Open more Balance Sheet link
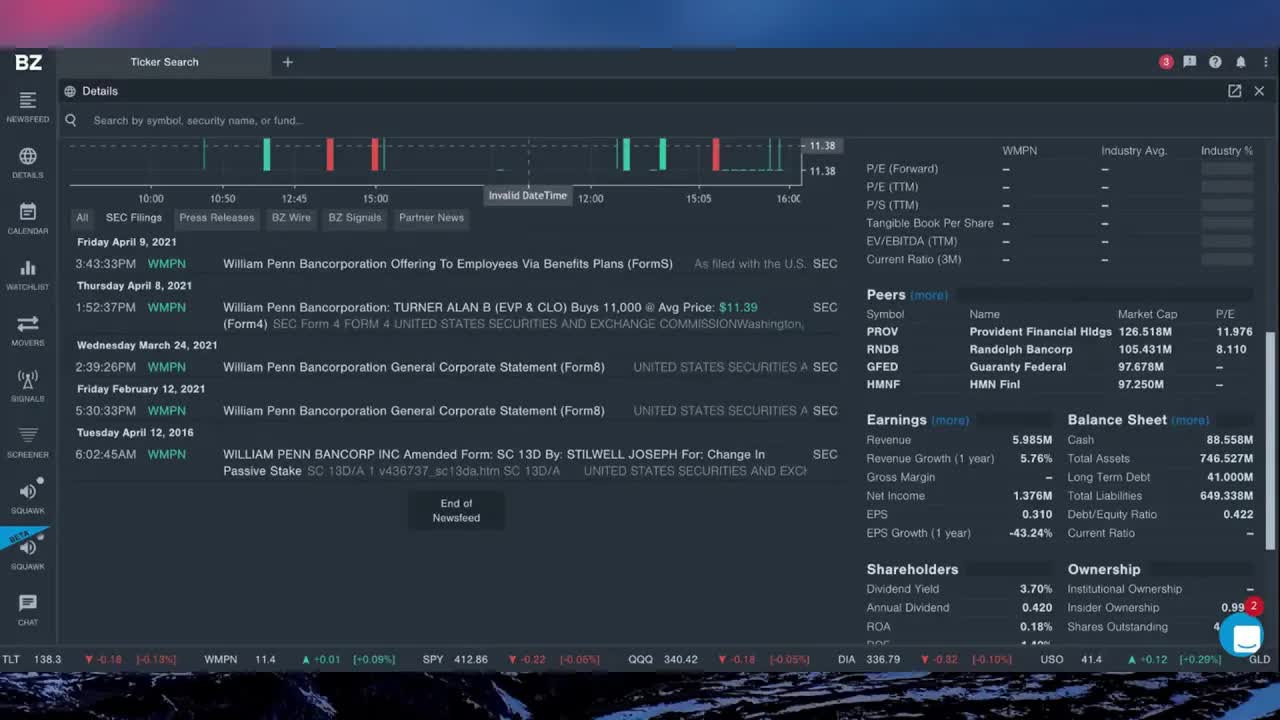The image size is (1280, 720). (x=1190, y=421)
